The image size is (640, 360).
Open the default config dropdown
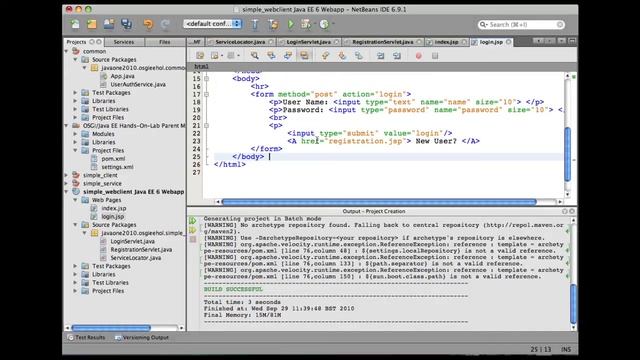pyautogui.click(x=213, y=24)
